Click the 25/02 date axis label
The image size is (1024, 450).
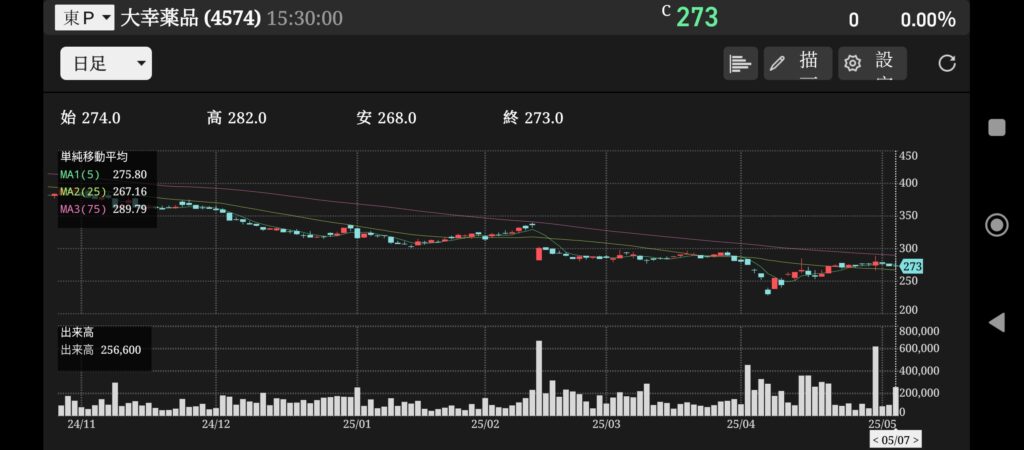(485, 424)
